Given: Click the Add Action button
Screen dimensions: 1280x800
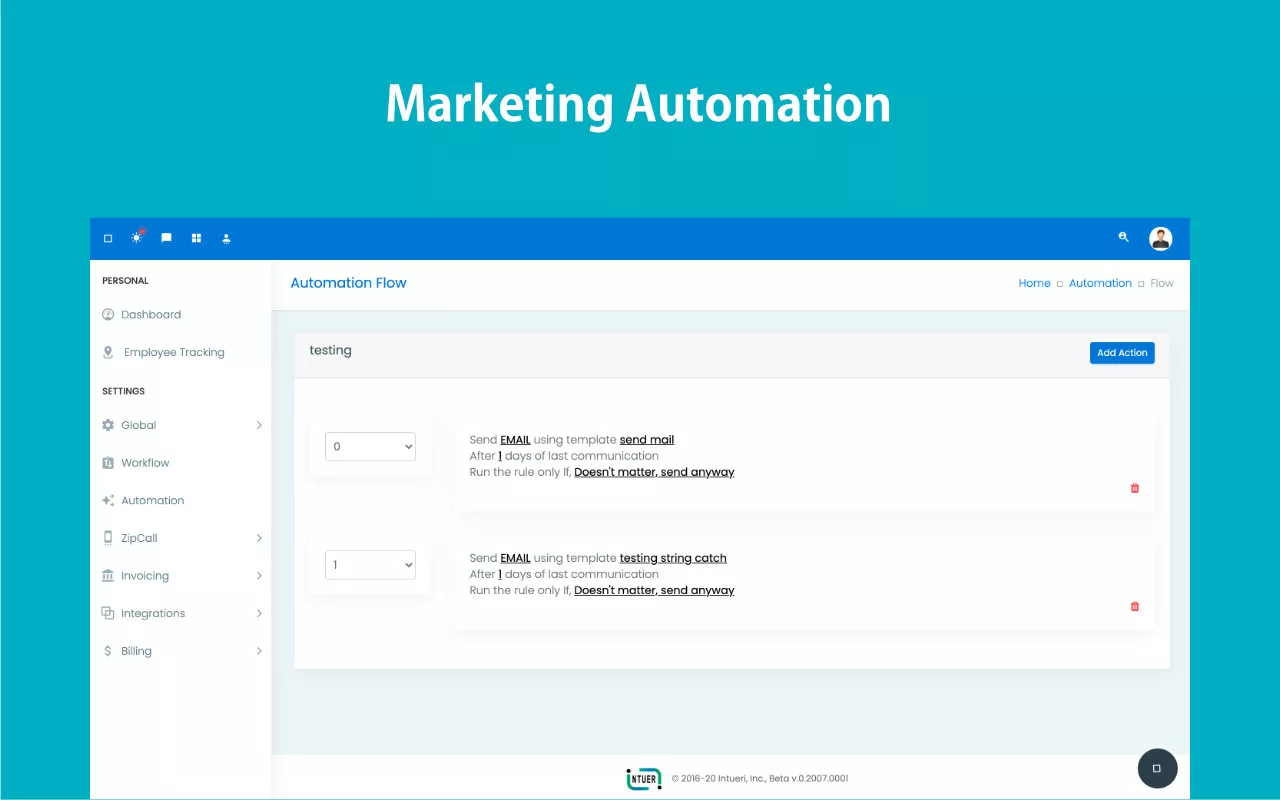Looking at the screenshot, I should coord(1121,353).
